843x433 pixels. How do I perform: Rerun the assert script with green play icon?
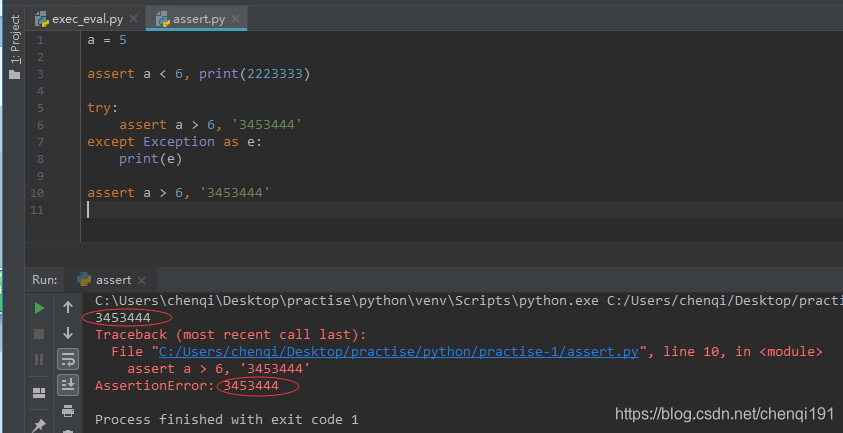click(39, 308)
